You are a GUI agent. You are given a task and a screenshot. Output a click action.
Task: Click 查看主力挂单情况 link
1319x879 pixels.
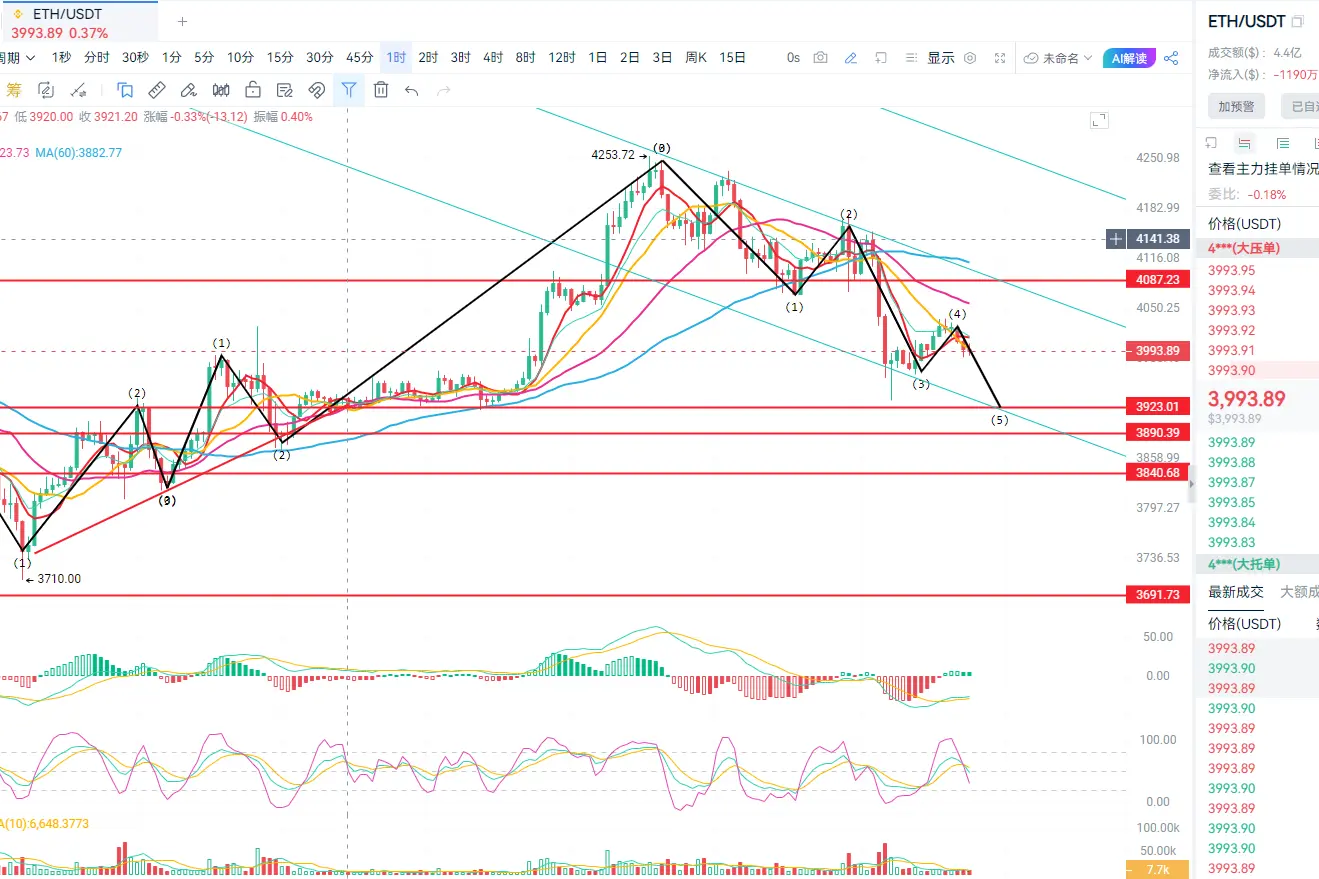pyautogui.click(x=1263, y=169)
